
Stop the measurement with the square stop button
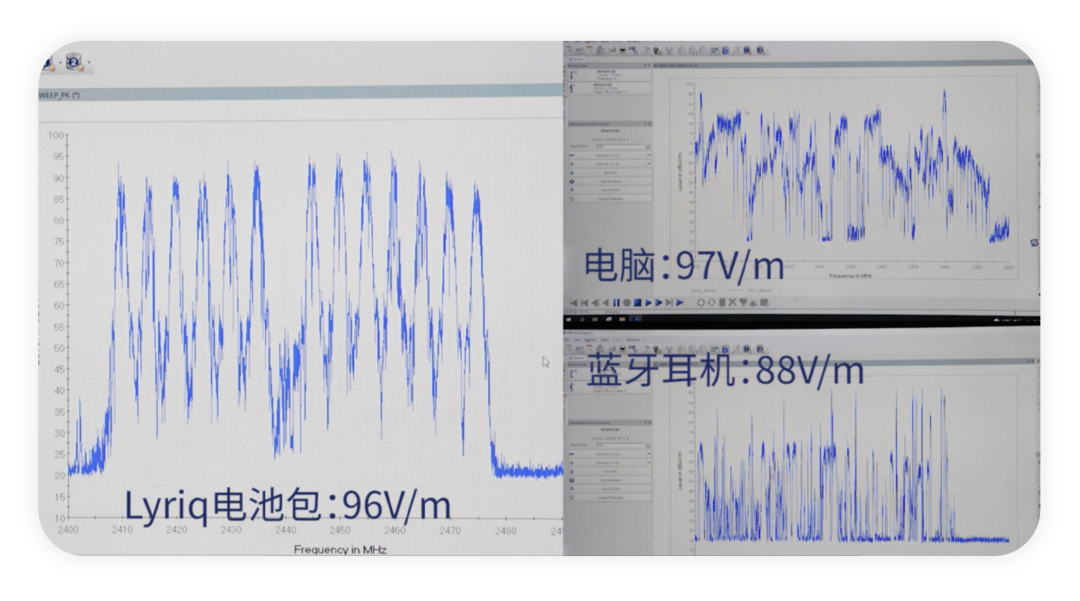click(x=638, y=302)
